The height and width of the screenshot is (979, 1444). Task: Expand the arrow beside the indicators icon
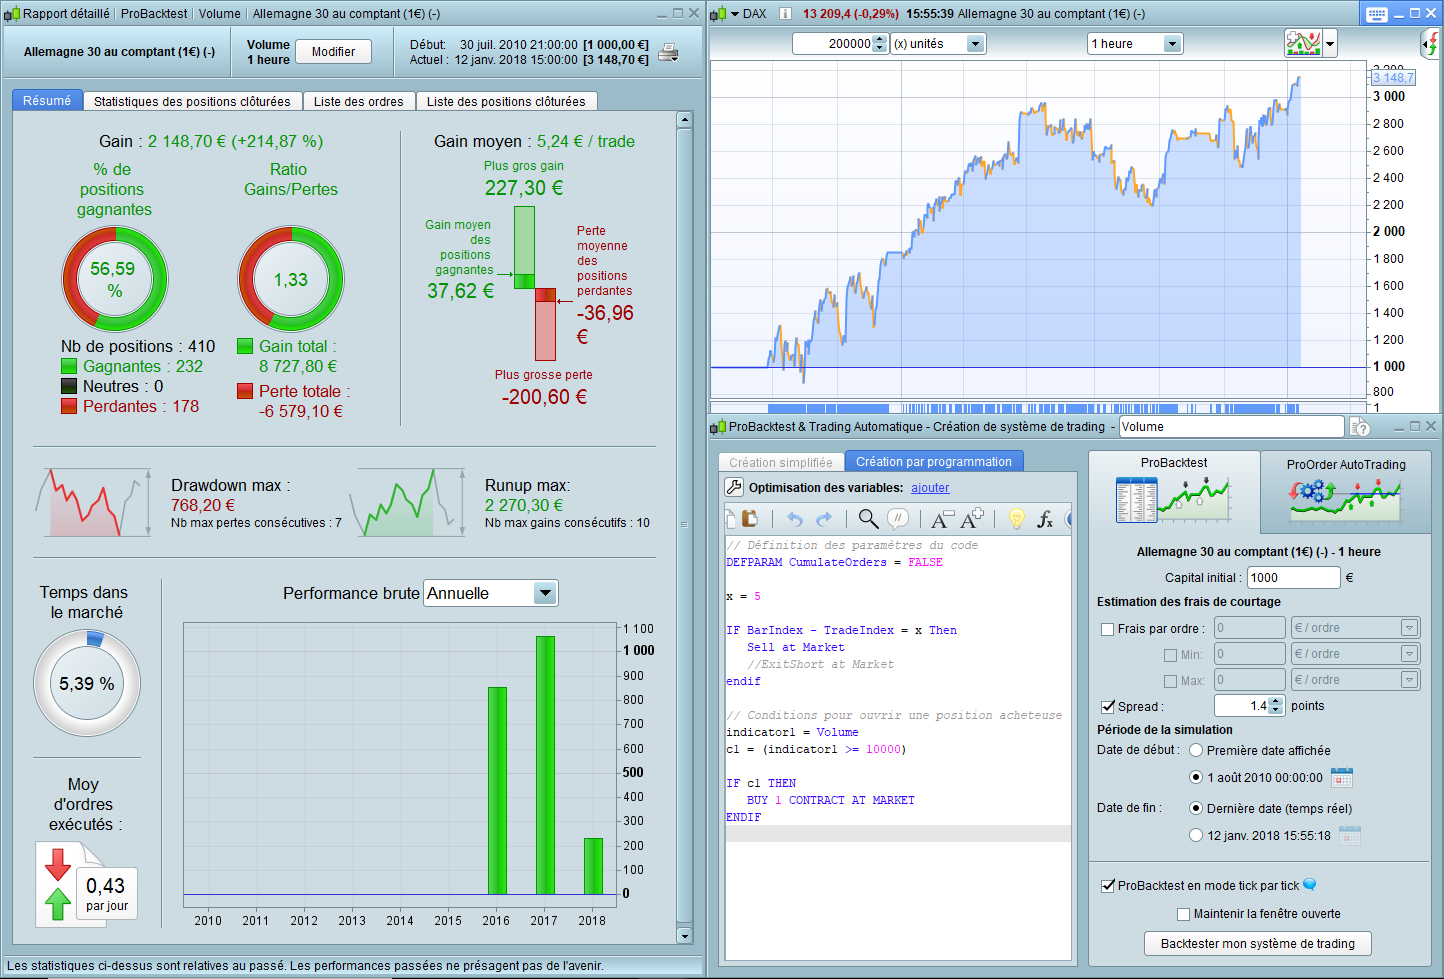pyautogui.click(x=1330, y=44)
